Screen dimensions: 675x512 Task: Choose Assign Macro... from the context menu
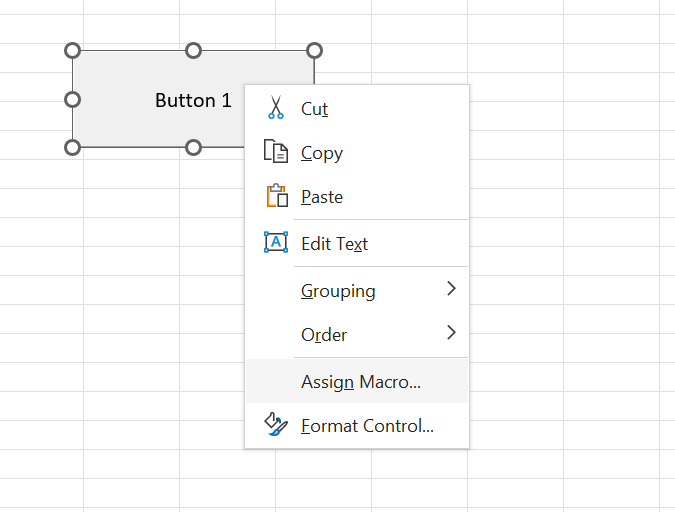click(360, 381)
